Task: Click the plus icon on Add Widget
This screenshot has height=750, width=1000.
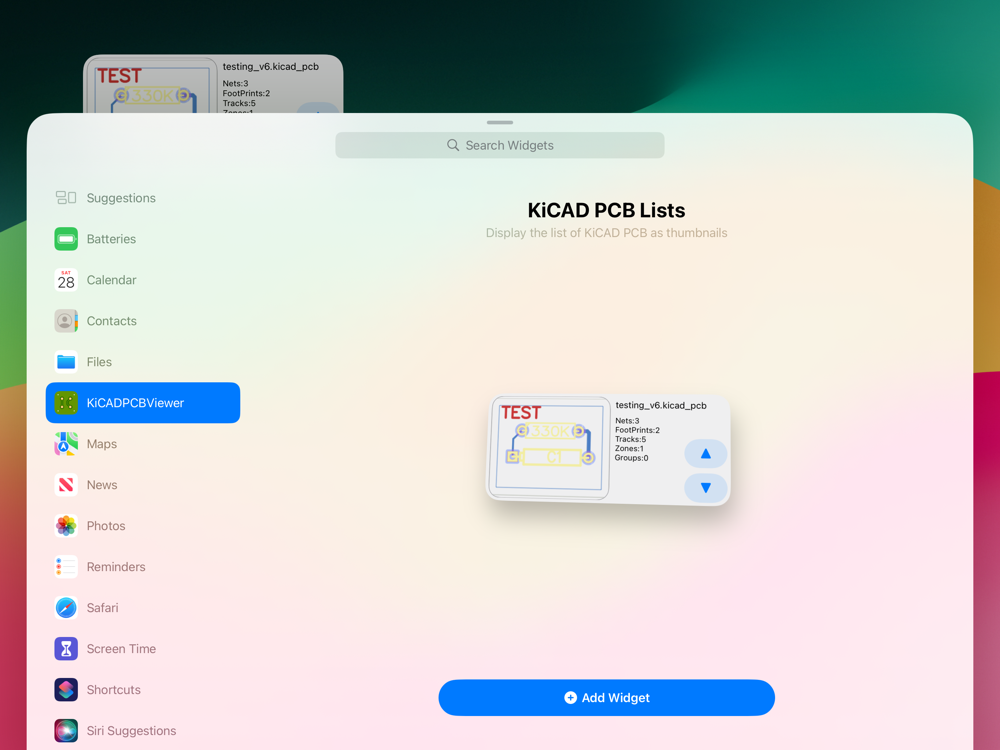Action: [570, 698]
